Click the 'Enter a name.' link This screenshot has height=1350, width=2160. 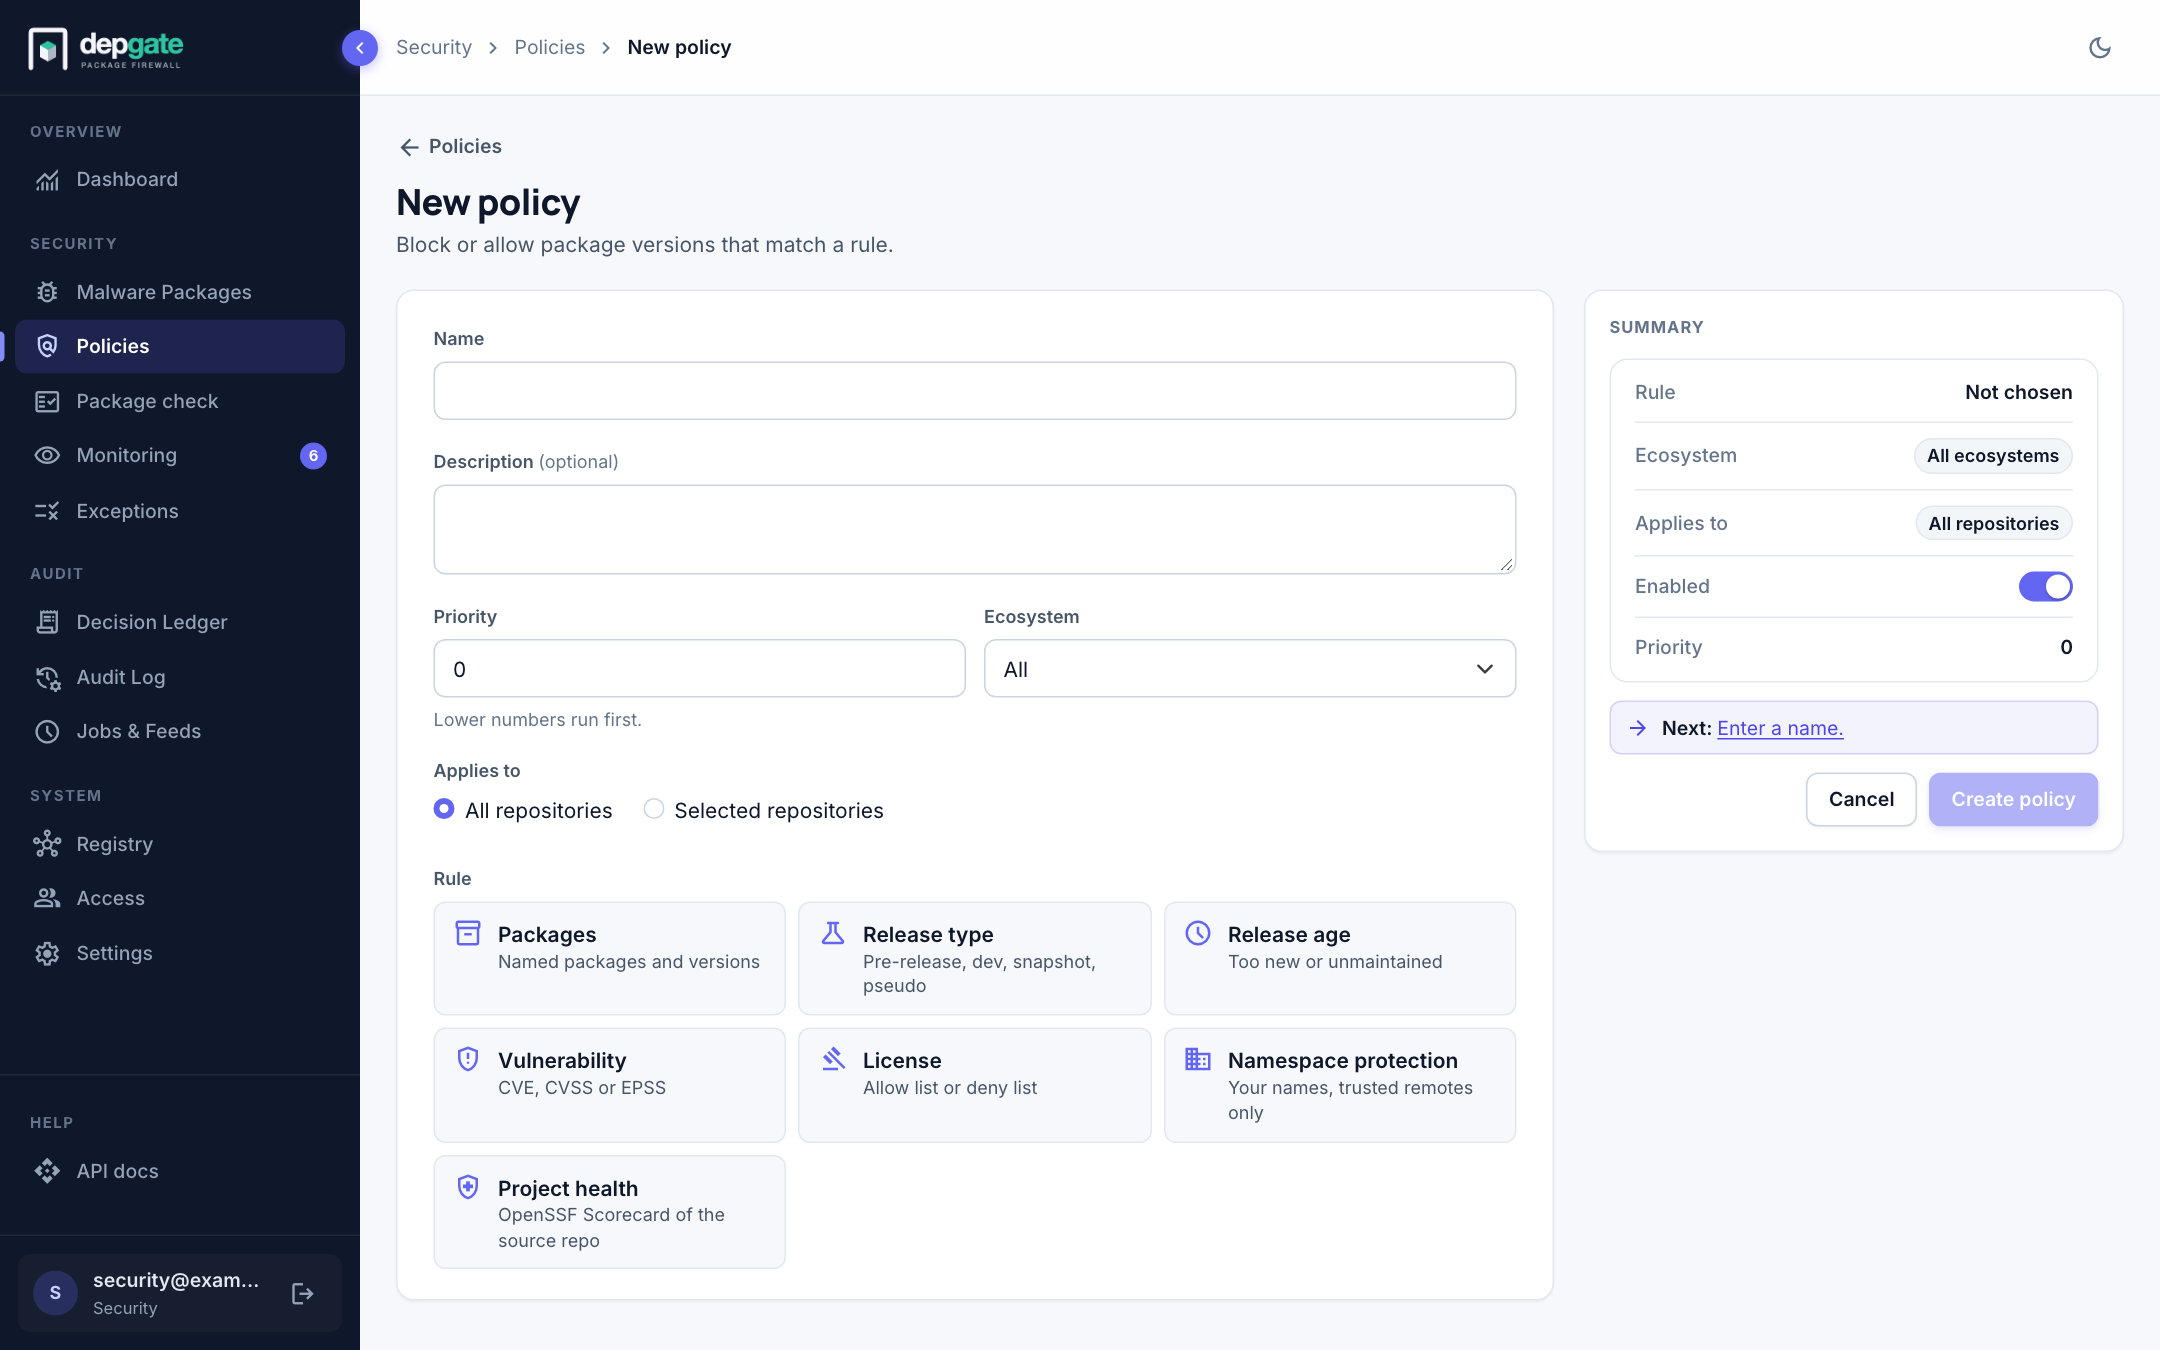point(1780,728)
